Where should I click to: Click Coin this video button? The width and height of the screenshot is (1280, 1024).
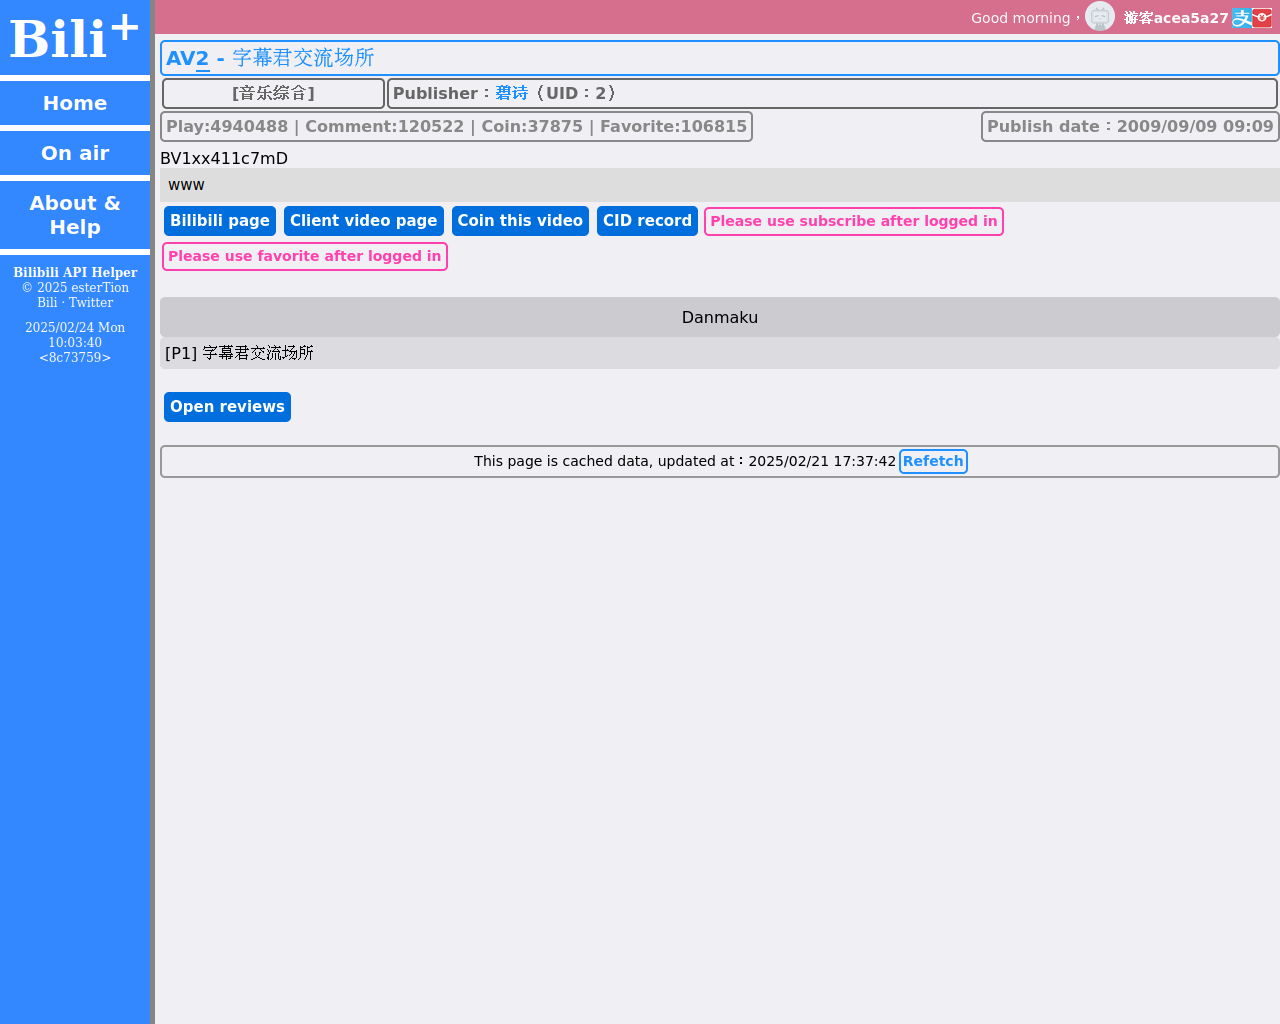pyautogui.click(x=520, y=221)
